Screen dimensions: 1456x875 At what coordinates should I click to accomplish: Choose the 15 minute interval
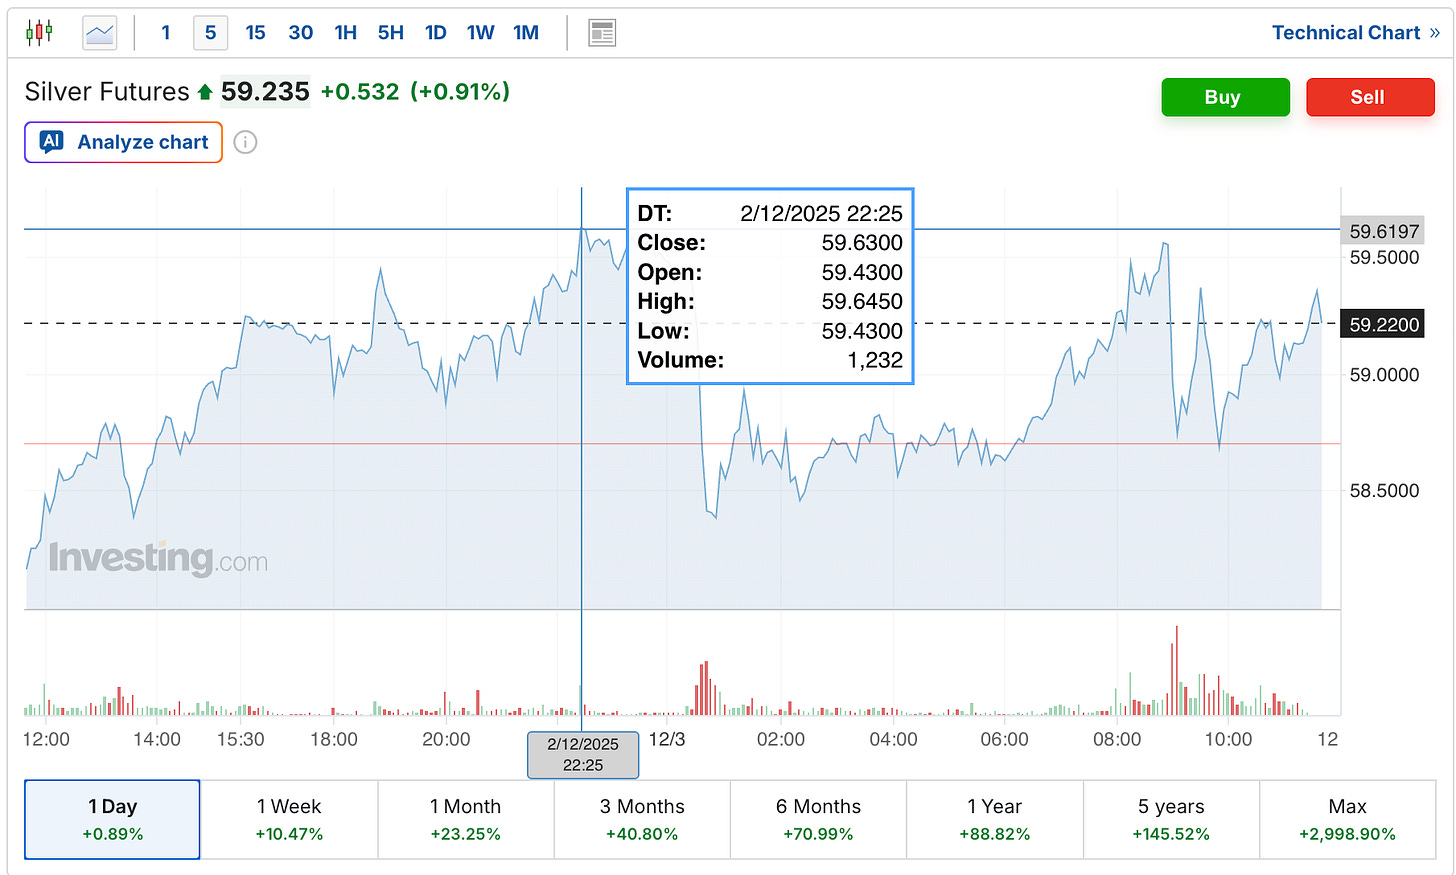pos(255,33)
